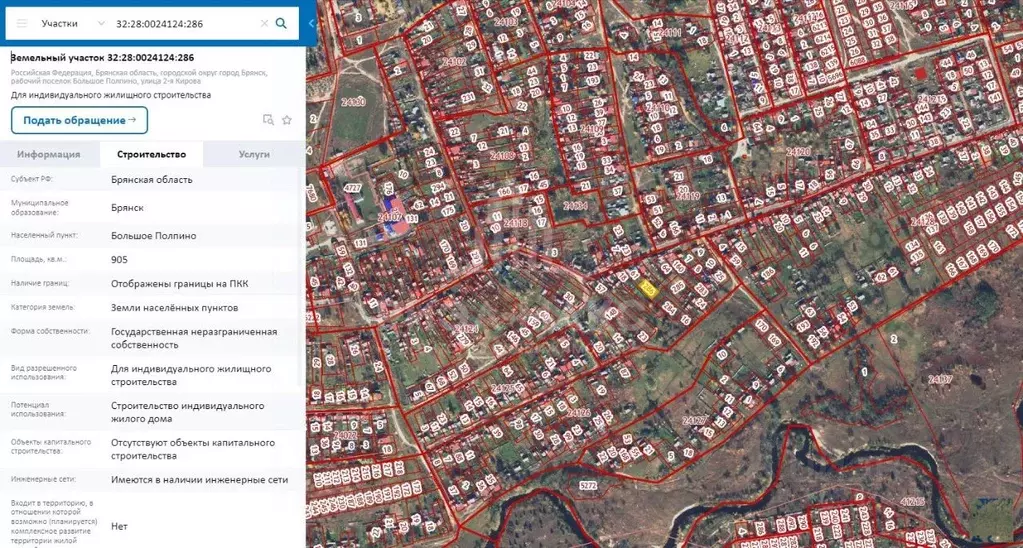The image size is (1023, 548).
Task: Run search with magnifier icon
Action: [281, 23]
